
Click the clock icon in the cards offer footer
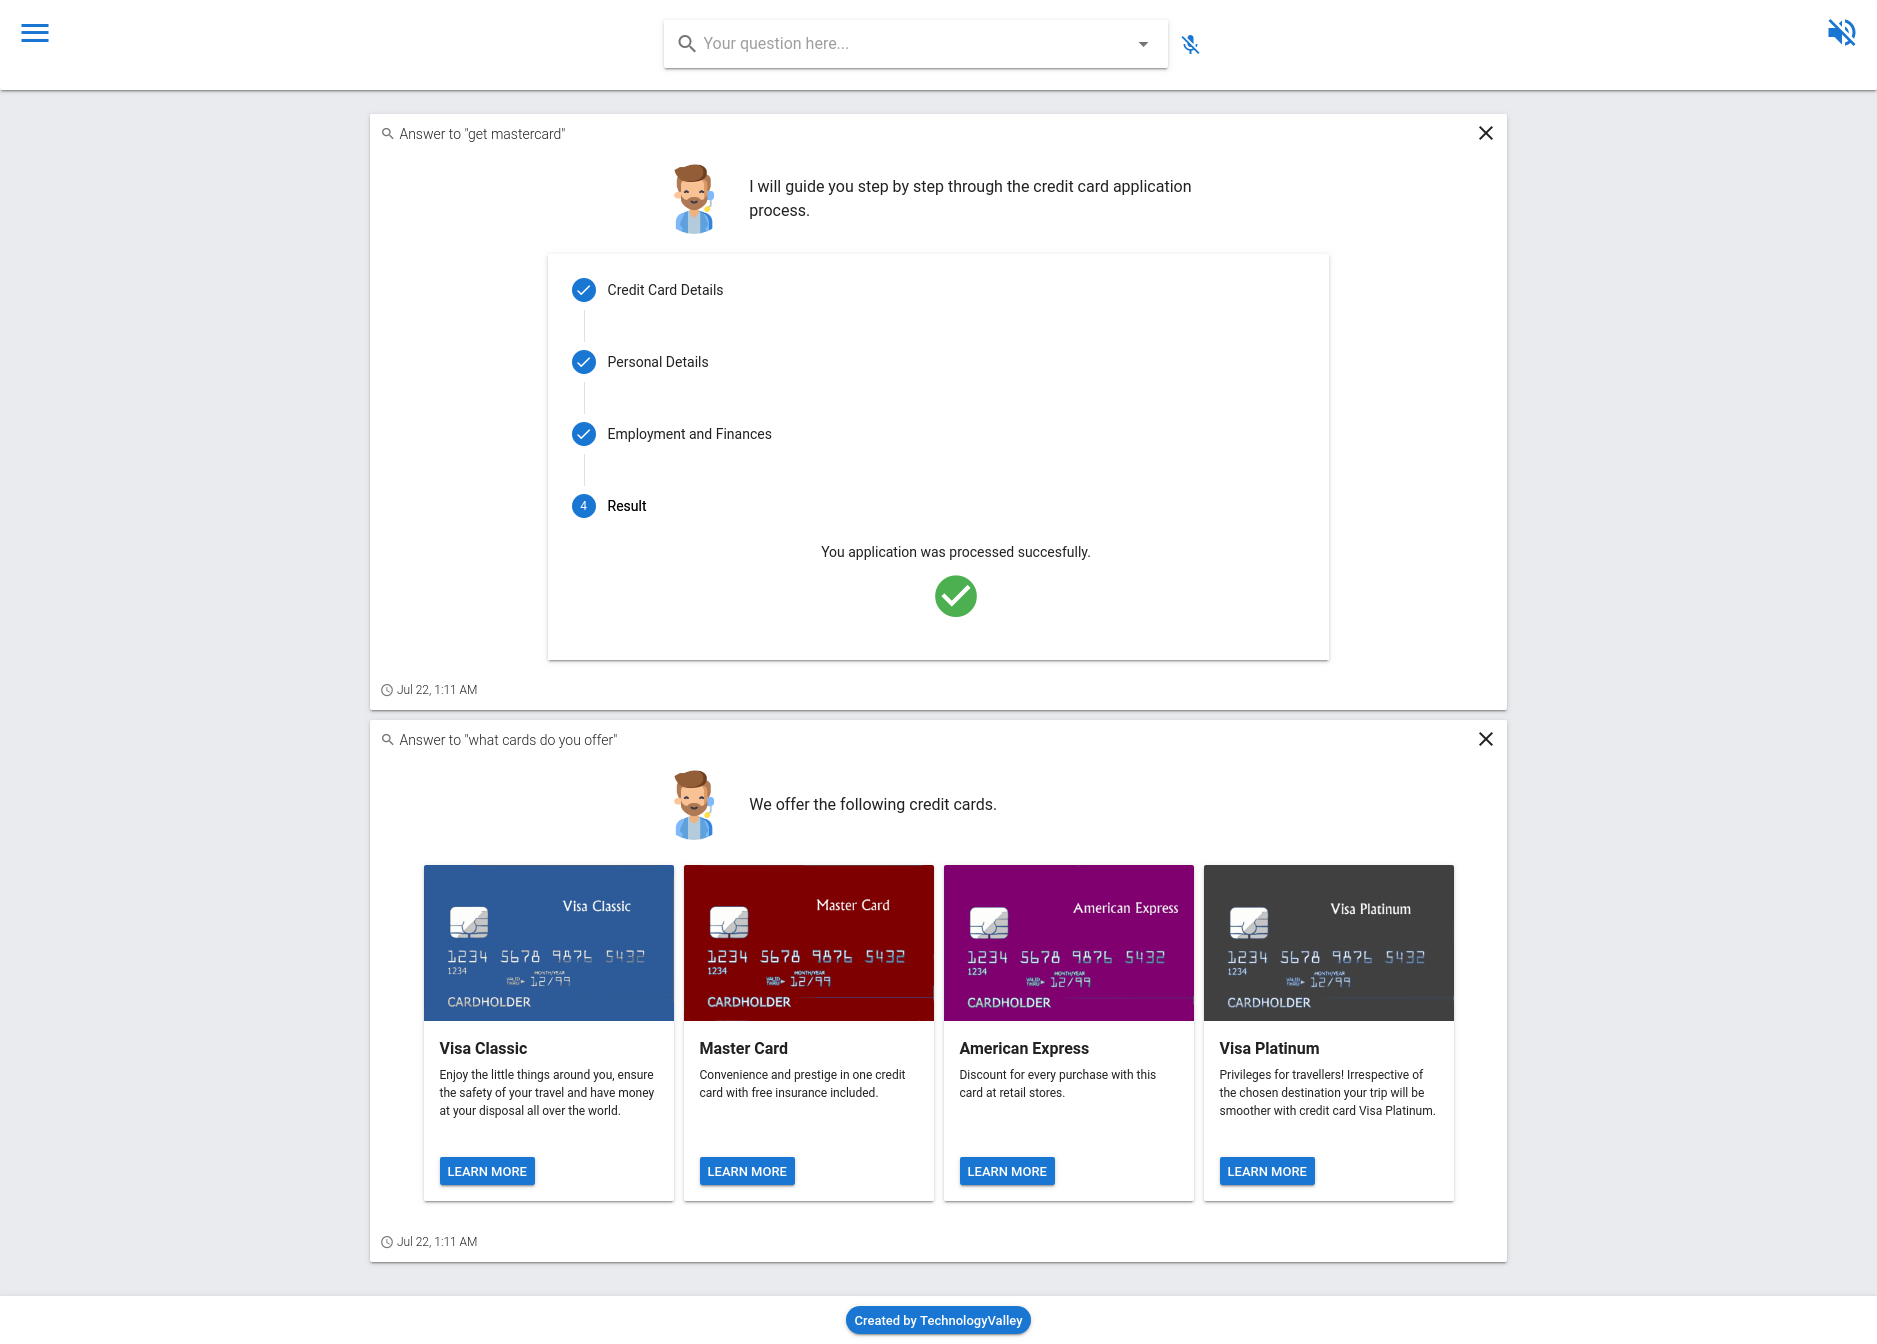(x=387, y=1242)
